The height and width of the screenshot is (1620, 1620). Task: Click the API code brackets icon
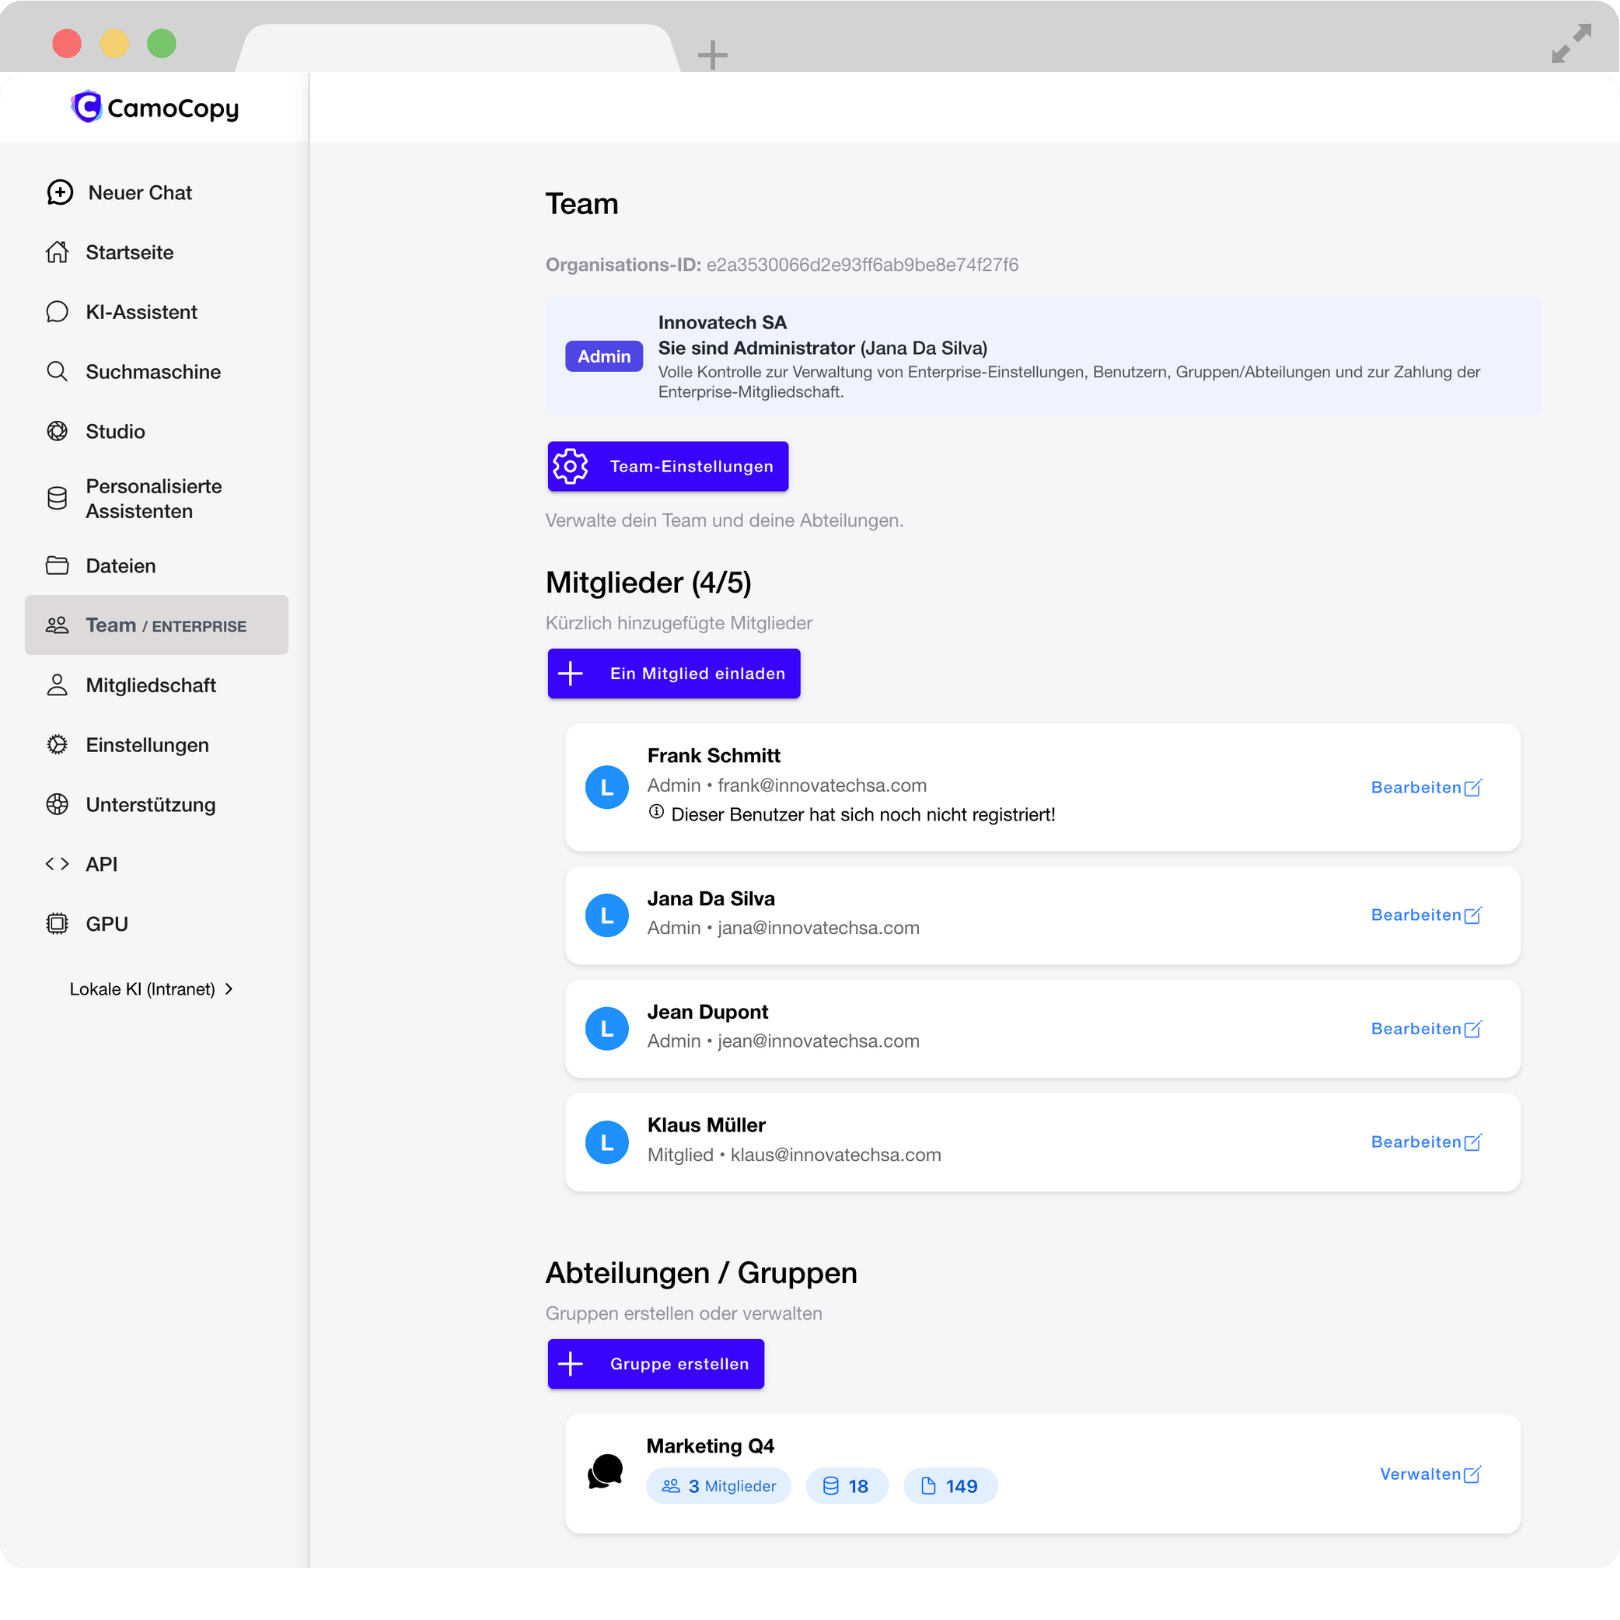click(58, 864)
